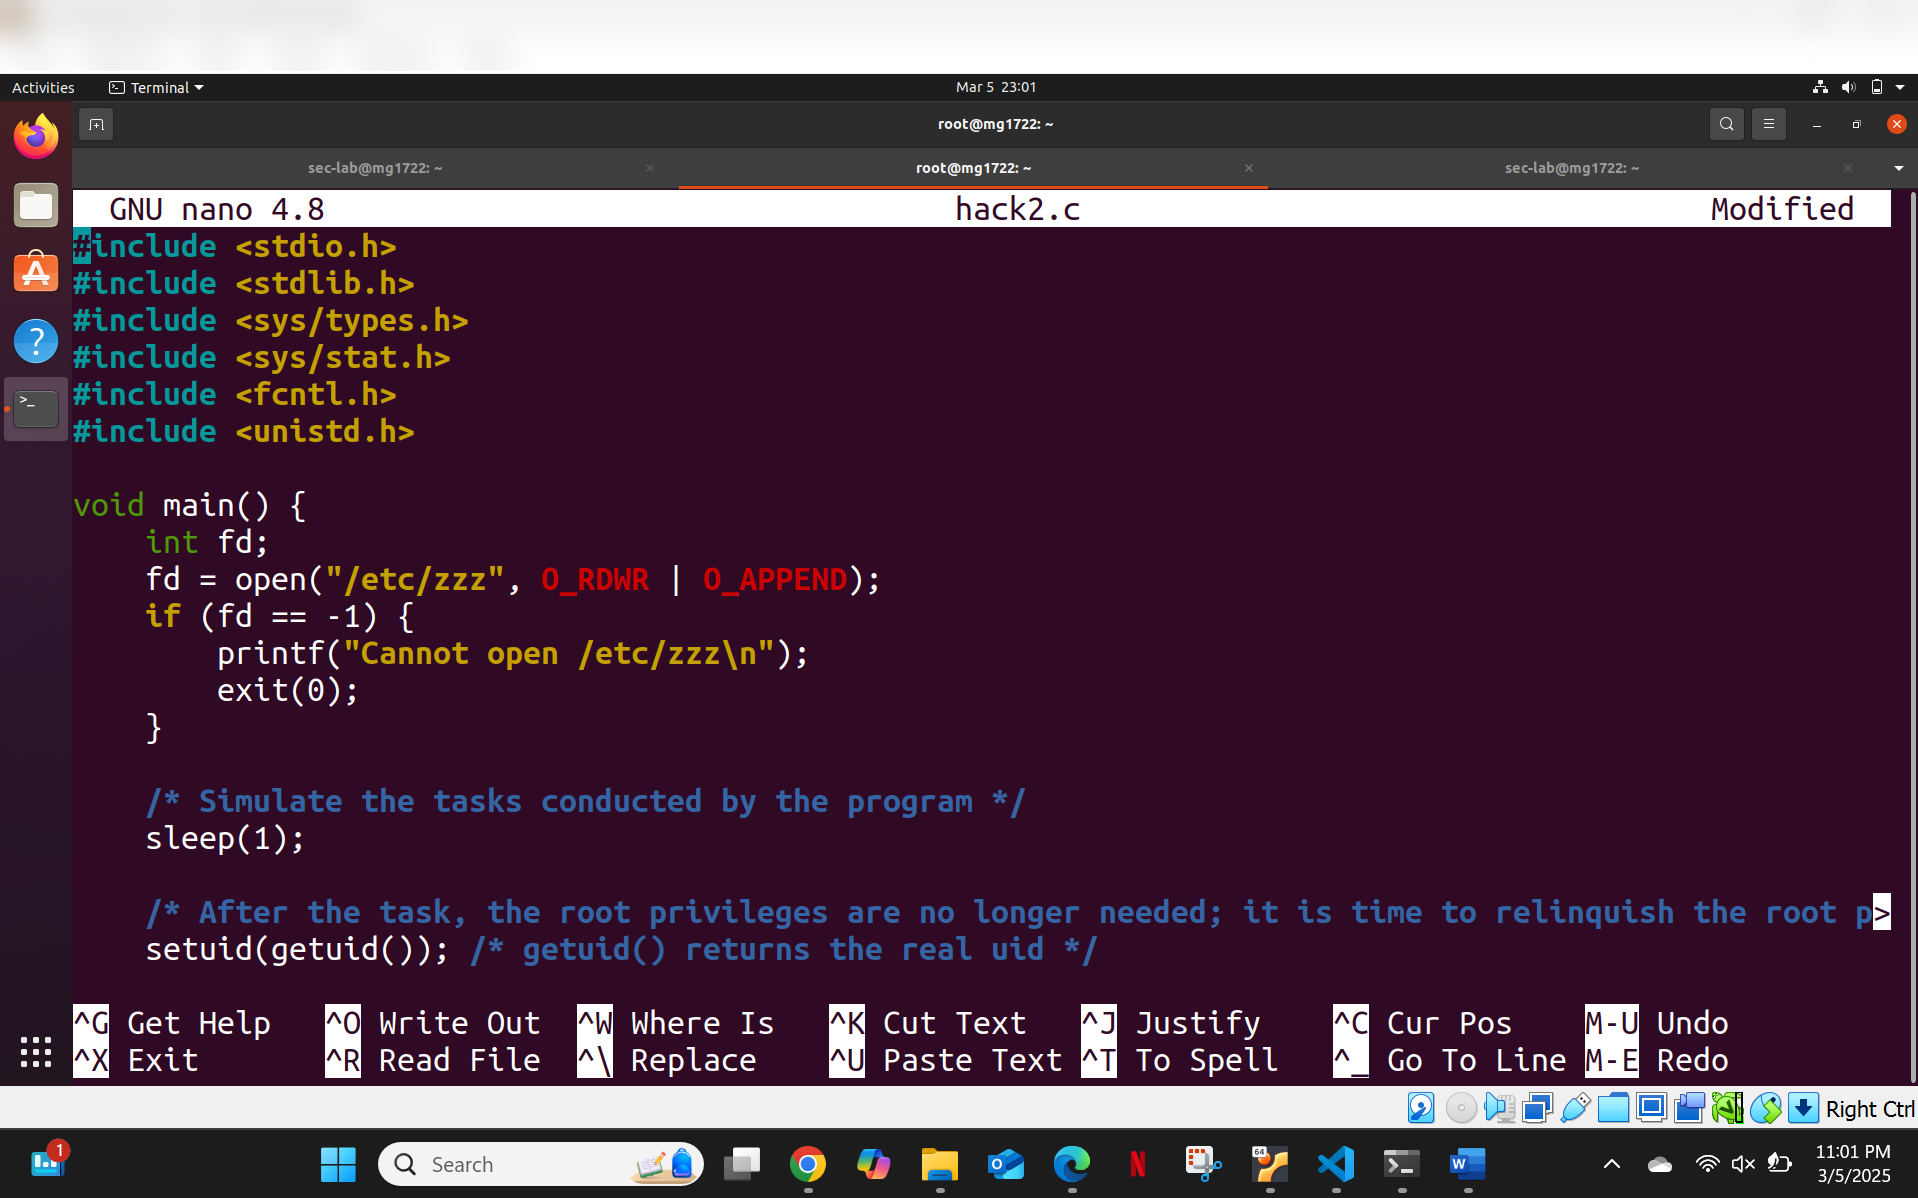
Task: Open File Explorer from the taskbar
Action: pos(939,1164)
